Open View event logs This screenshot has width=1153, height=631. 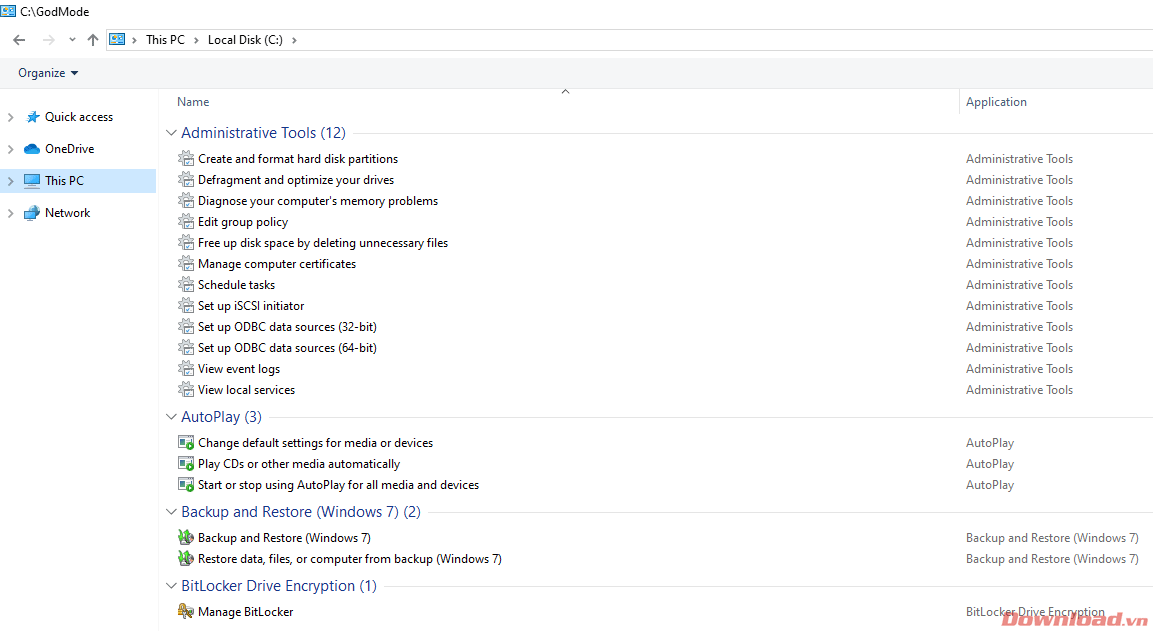[239, 369]
